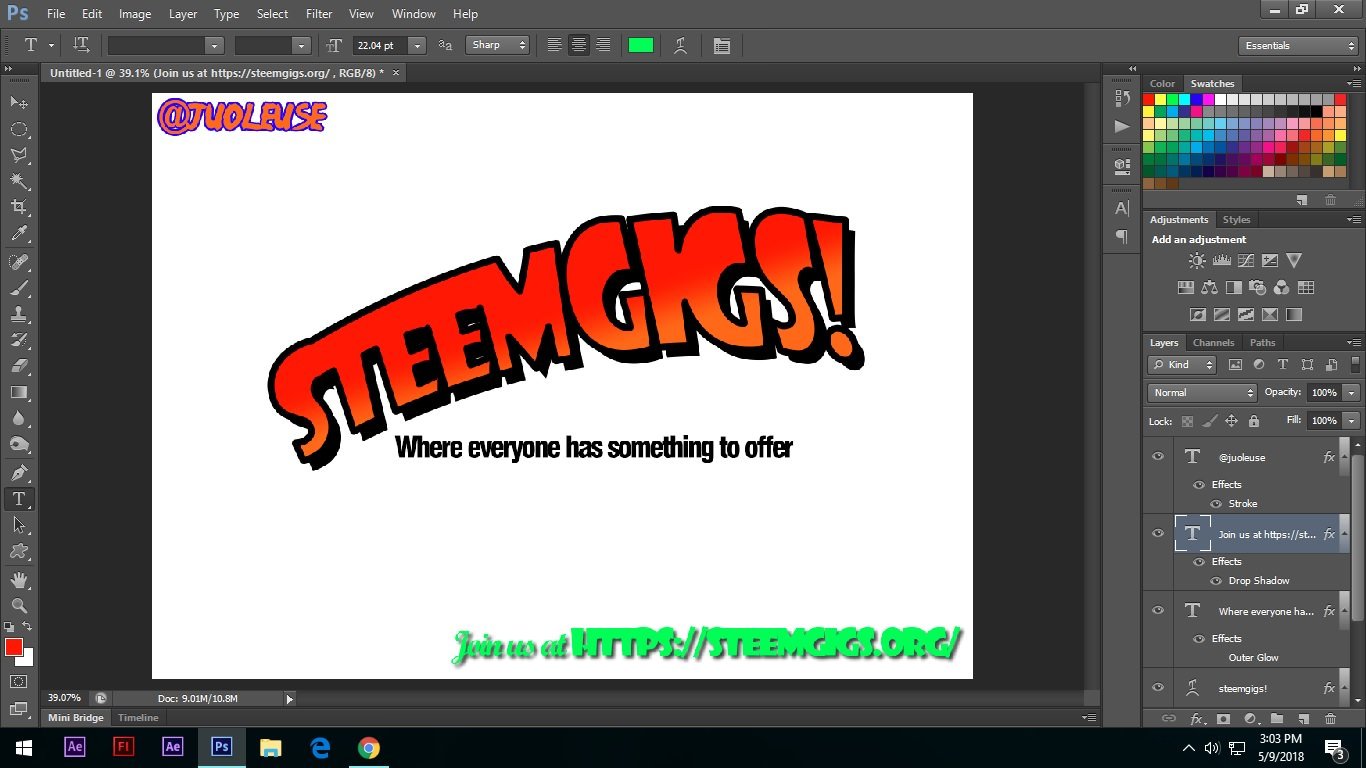Screen dimensions: 1366x768
Task: Click the green text color swatch
Action: 640,45
